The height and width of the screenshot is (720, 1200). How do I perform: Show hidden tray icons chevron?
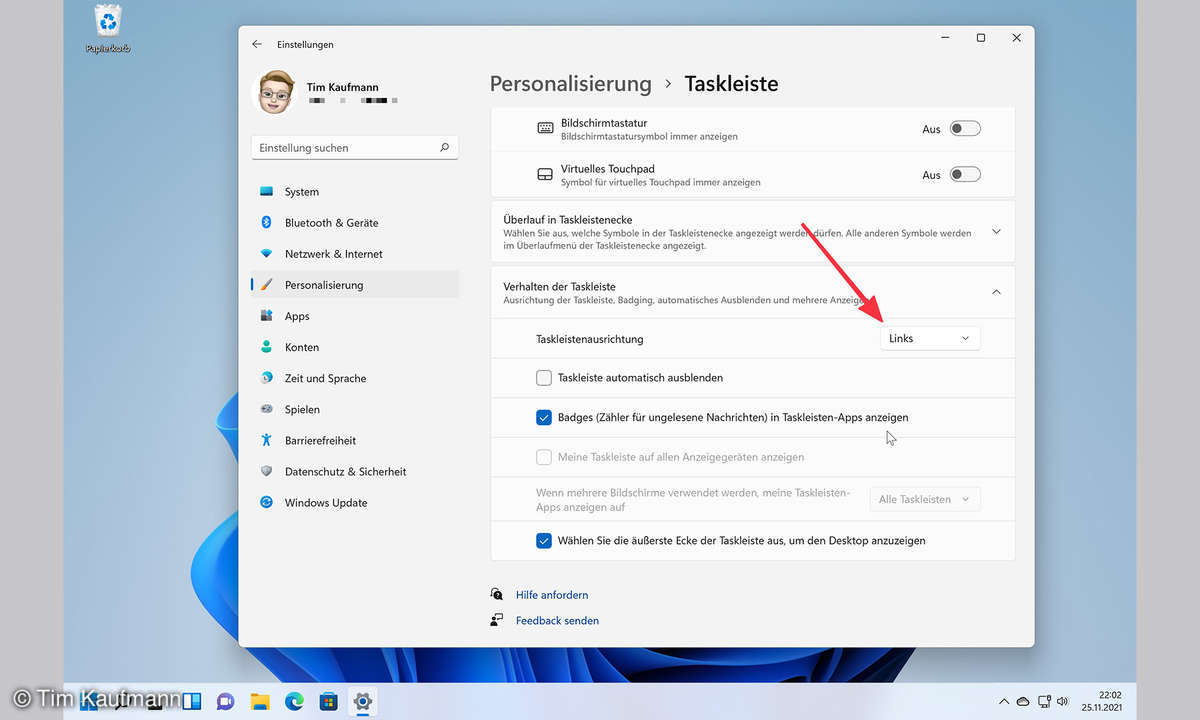pos(1003,701)
